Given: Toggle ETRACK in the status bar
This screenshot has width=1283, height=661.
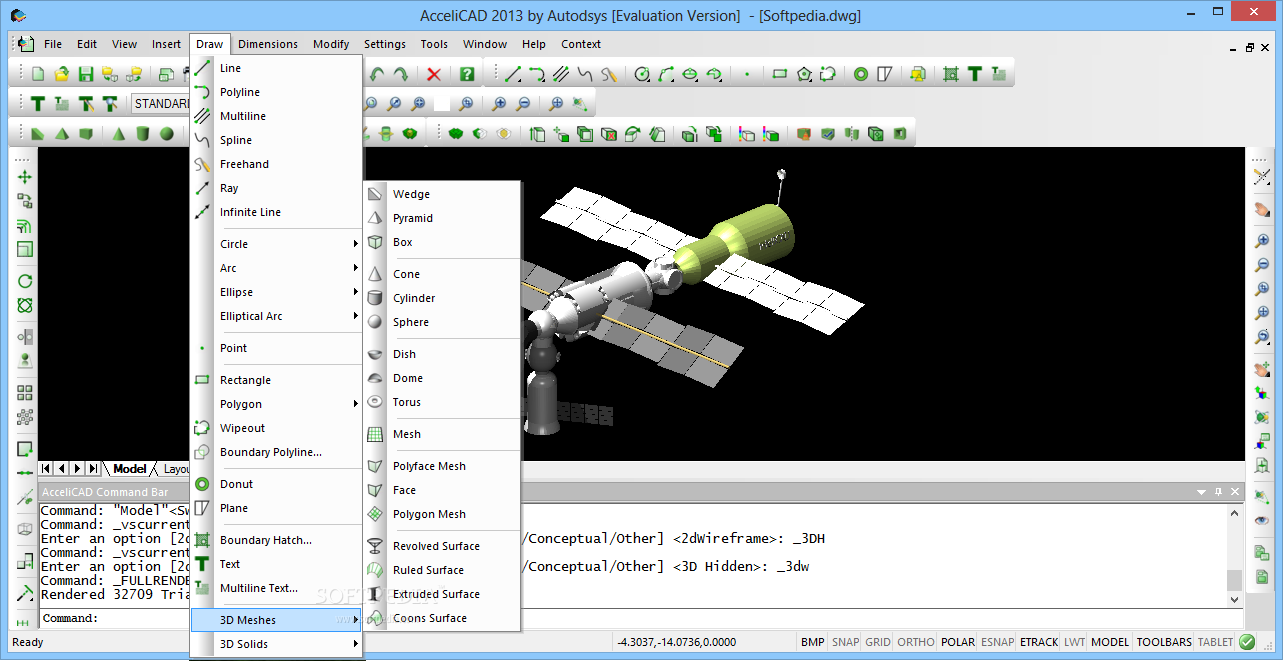Looking at the screenshot, I should 1039,642.
